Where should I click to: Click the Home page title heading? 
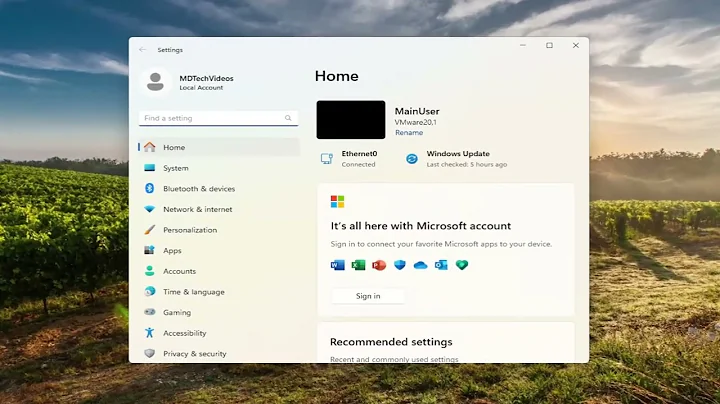coord(337,76)
